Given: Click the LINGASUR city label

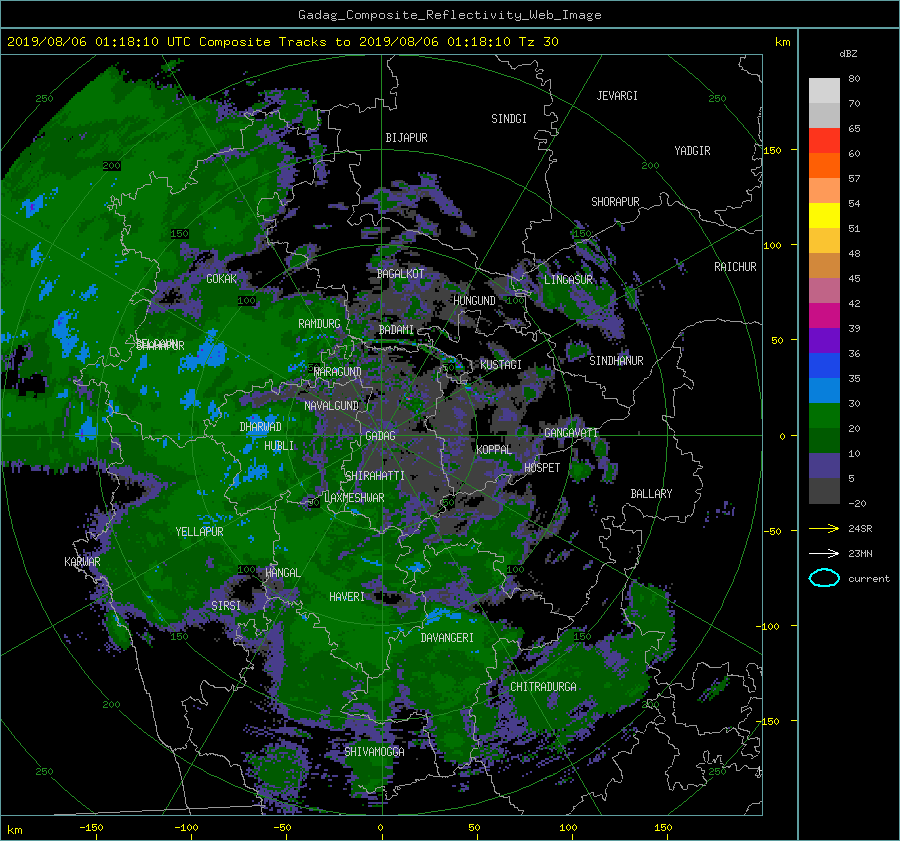Looking at the screenshot, I should [x=568, y=280].
